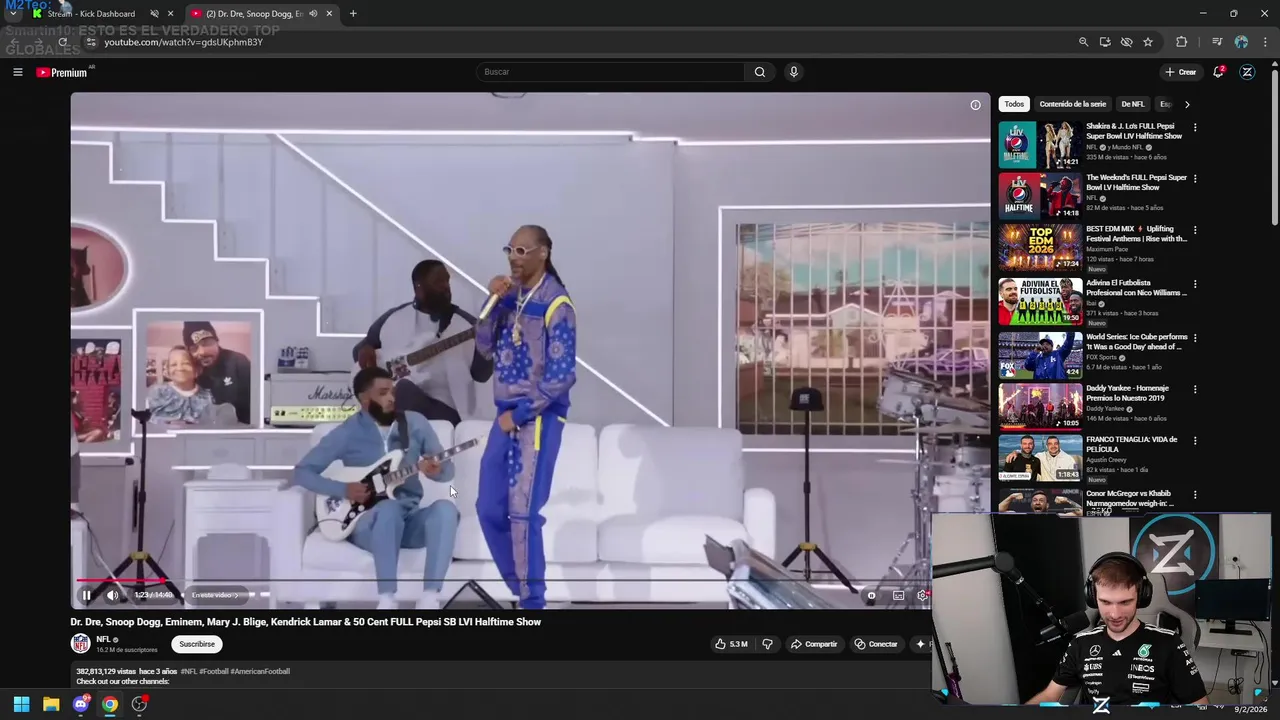Open the account avatar menu
The width and height of the screenshot is (1280, 720).
pyautogui.click(x=1247, y=72)
